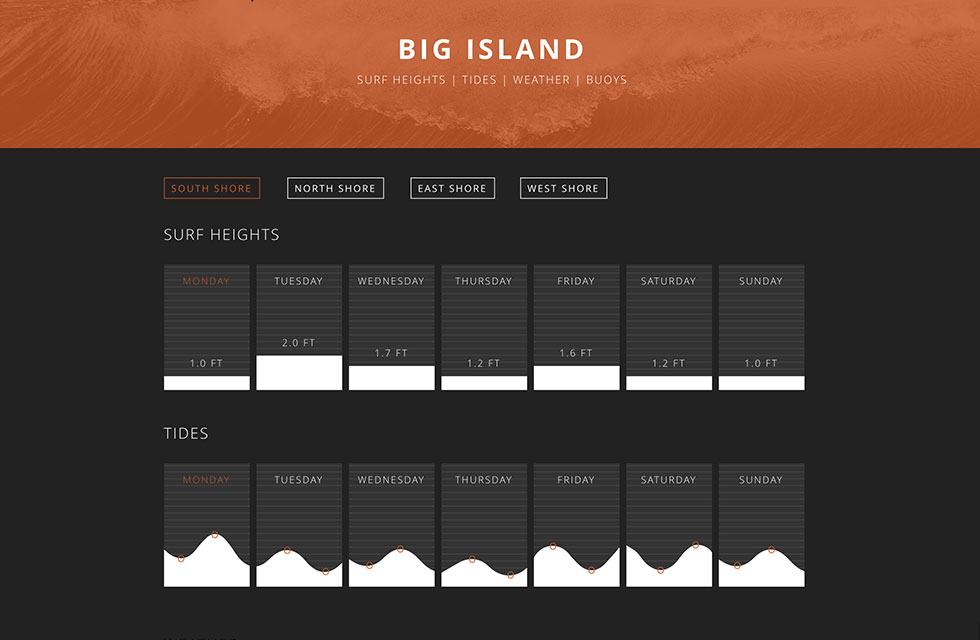Click the SURF HEIGHTS section heading
980x640 pixels.
point(221,234)
